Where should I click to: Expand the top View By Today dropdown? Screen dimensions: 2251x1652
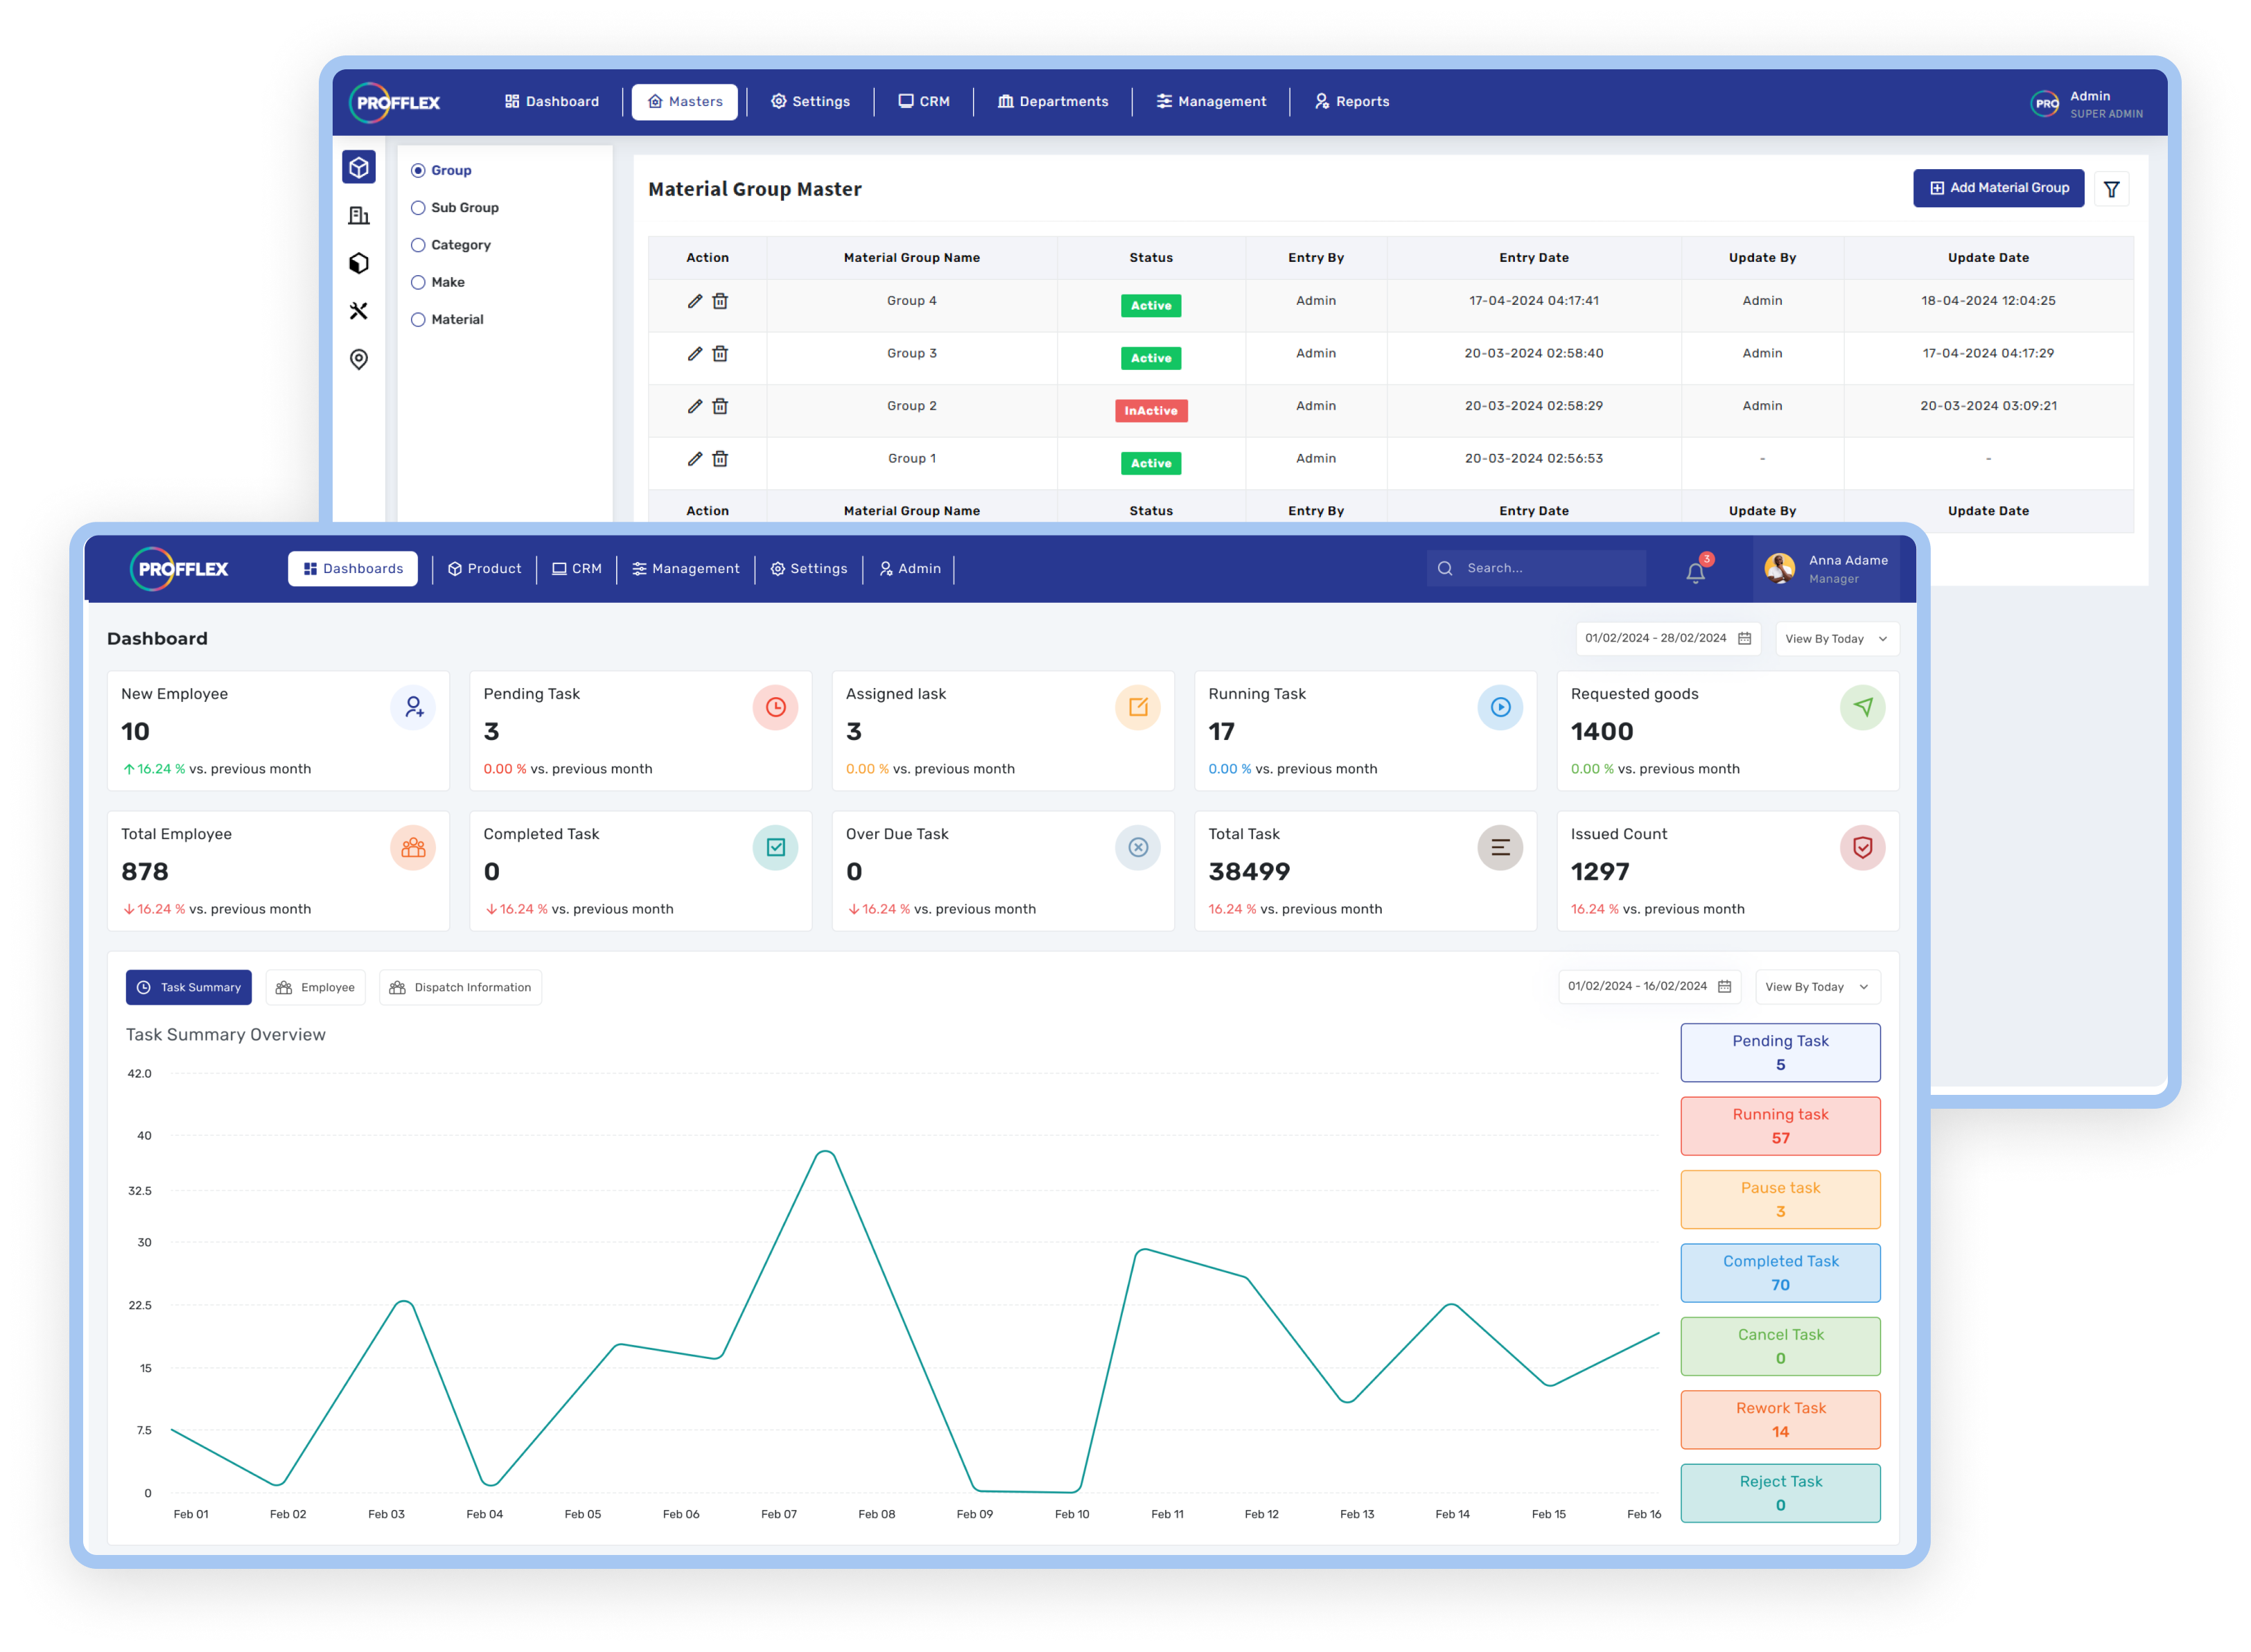click(x=1836, y=639)
